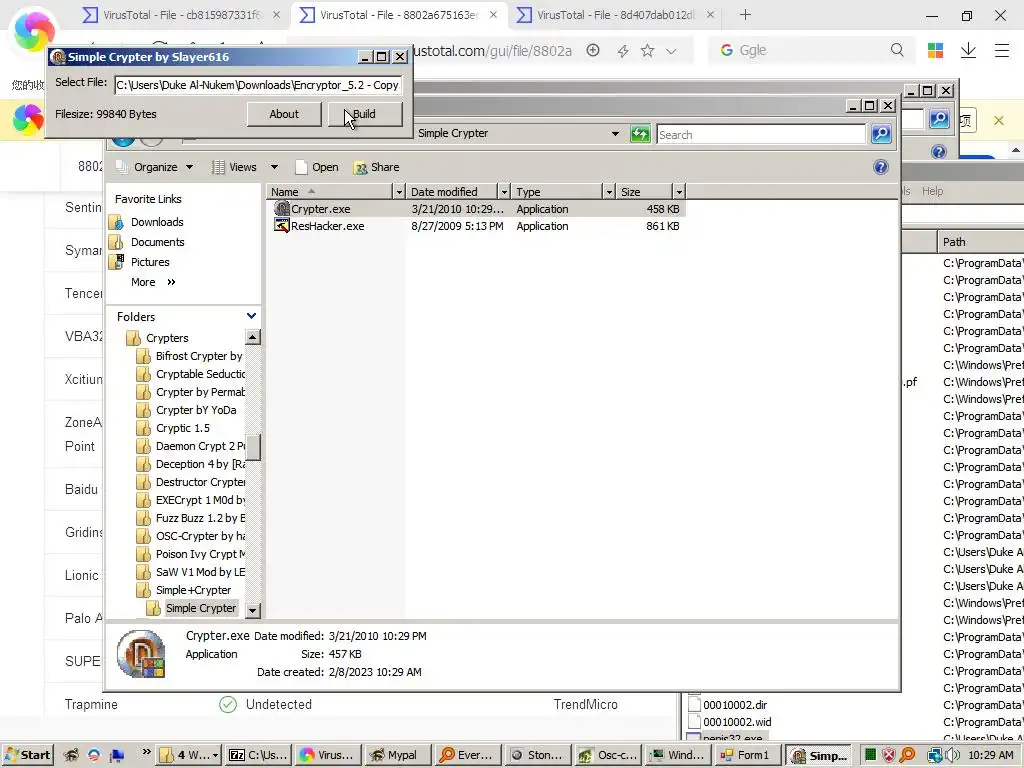The width and height of the screenshot is (1024, 768).
Task: Open the About dialog in Simple Crypter
Action: [x=284, y=114]
